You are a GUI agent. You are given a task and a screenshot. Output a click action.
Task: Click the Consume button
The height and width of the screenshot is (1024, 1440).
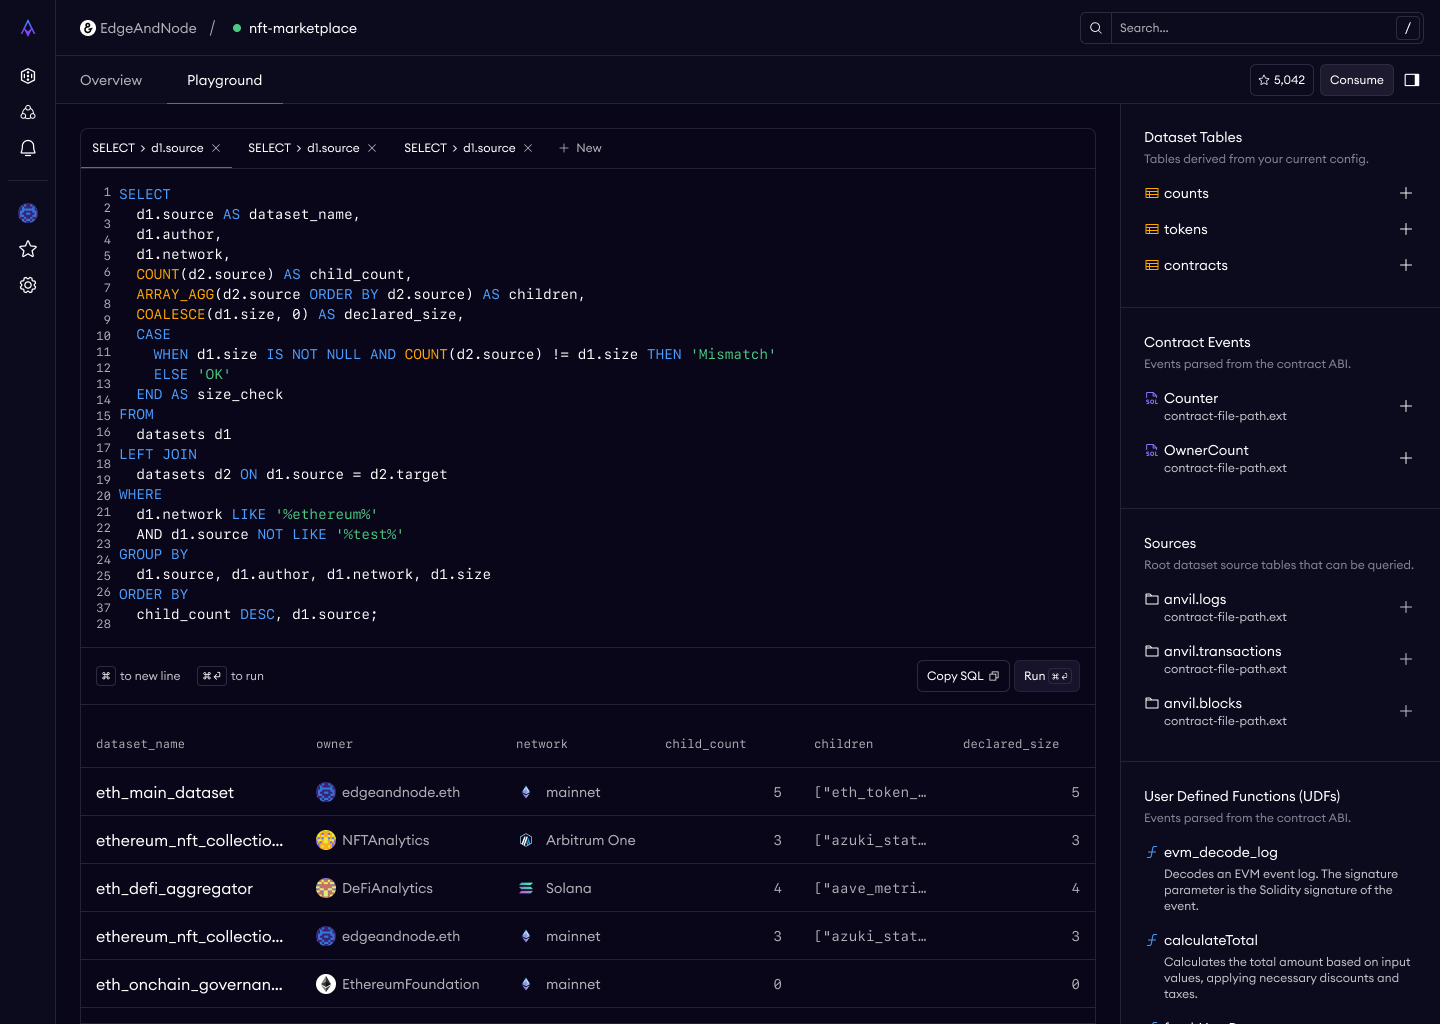point(1356,80)
